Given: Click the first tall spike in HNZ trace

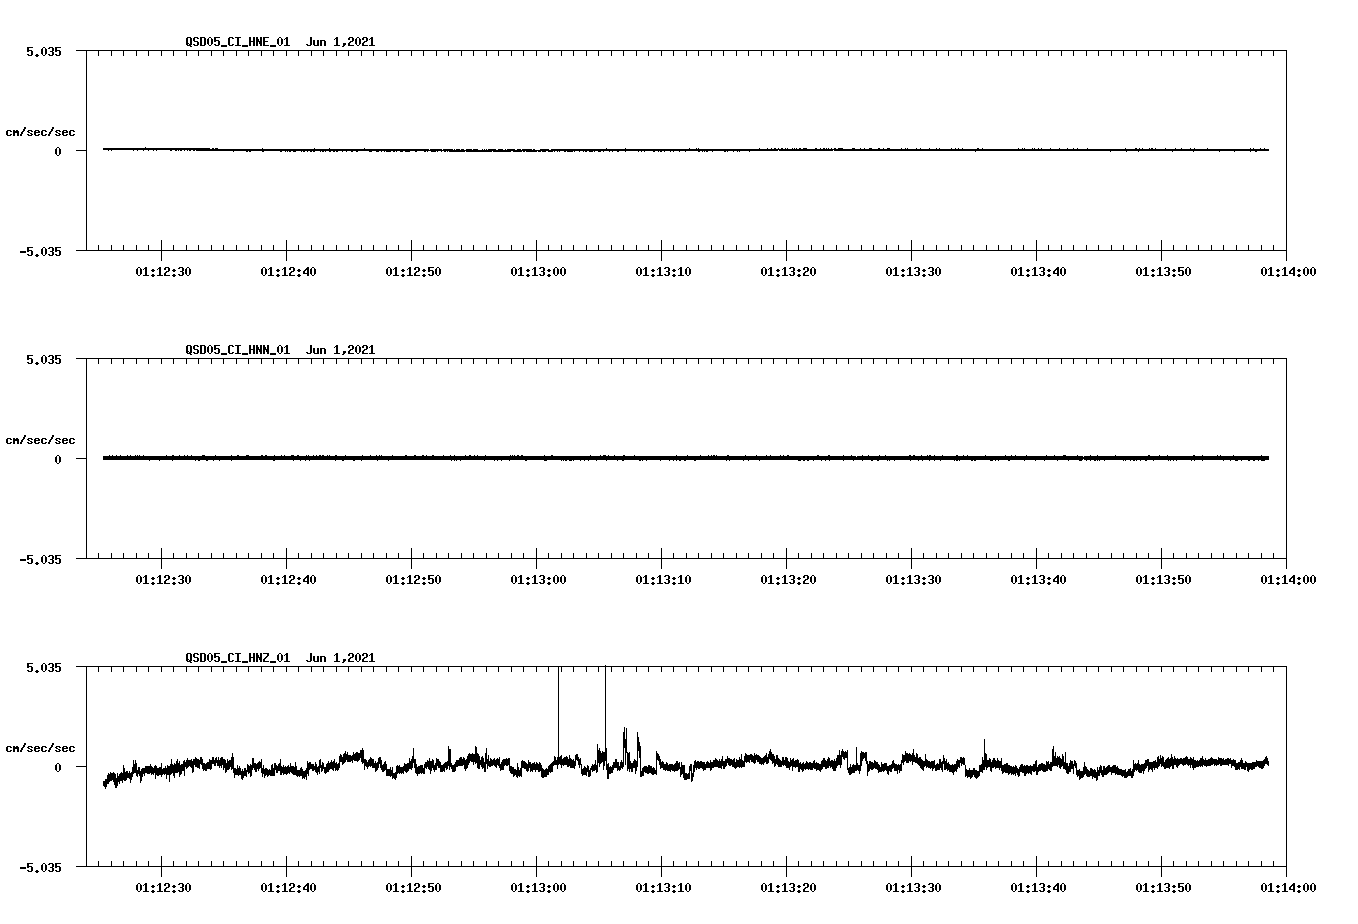Looking at the screenshot, I should click(x=558, y=712).
